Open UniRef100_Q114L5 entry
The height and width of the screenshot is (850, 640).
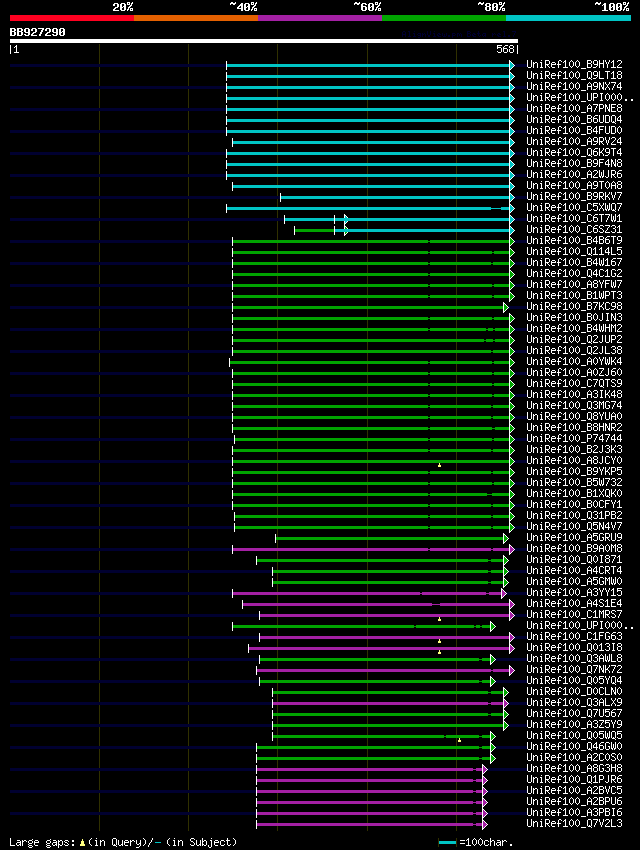pyautogui.click(x=574, y=251)
